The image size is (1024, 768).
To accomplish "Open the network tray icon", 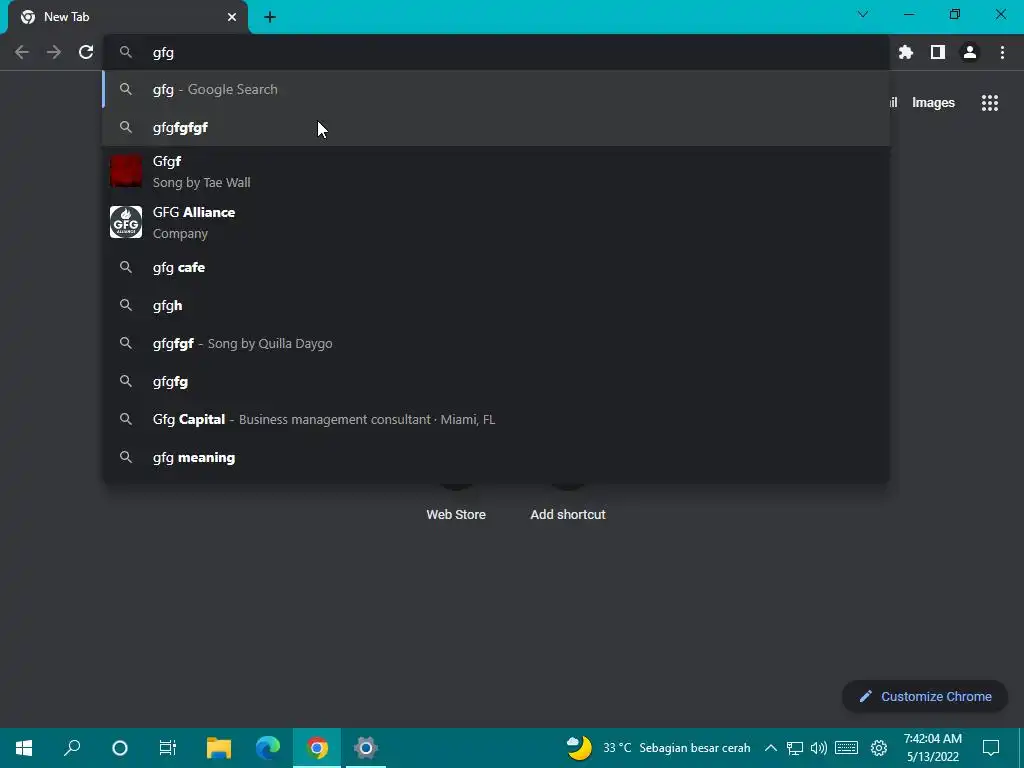I will [795, 748].
